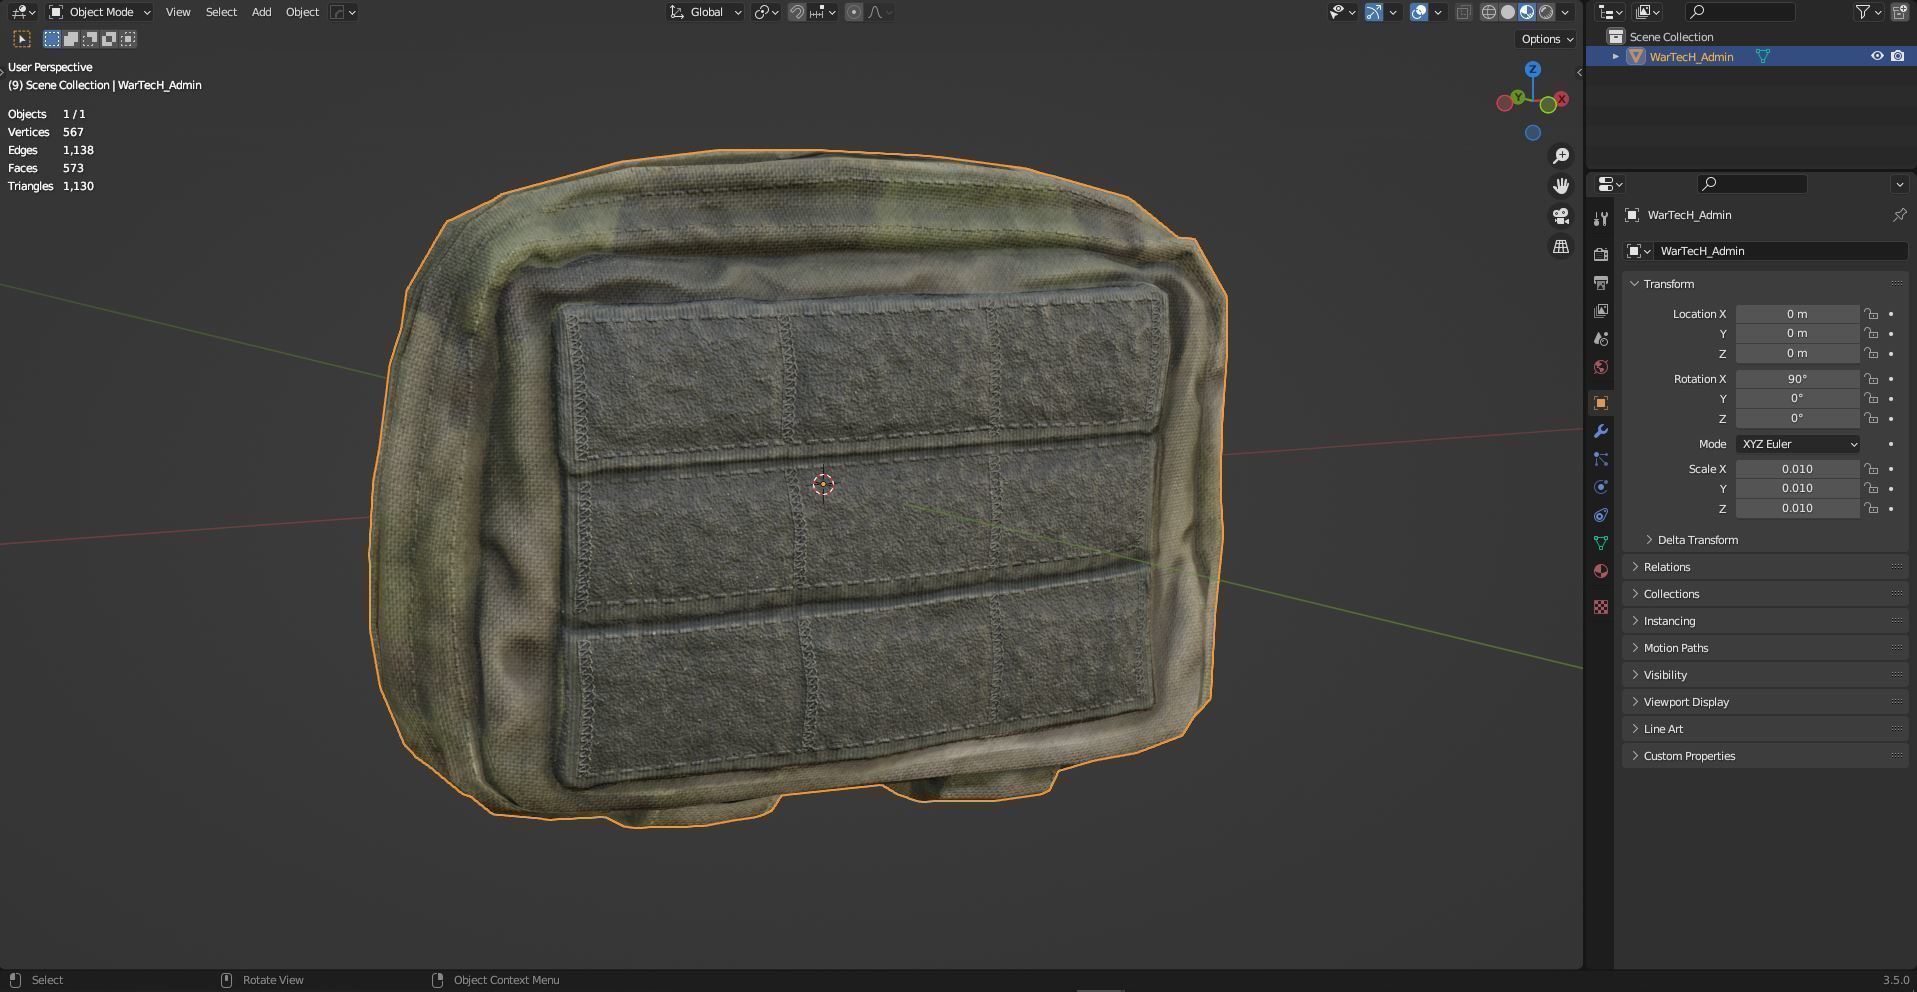Viewport: 1917px width, 992px height.
Task: Select Scene Collection in the outliner
Action: pos(1670,36)
